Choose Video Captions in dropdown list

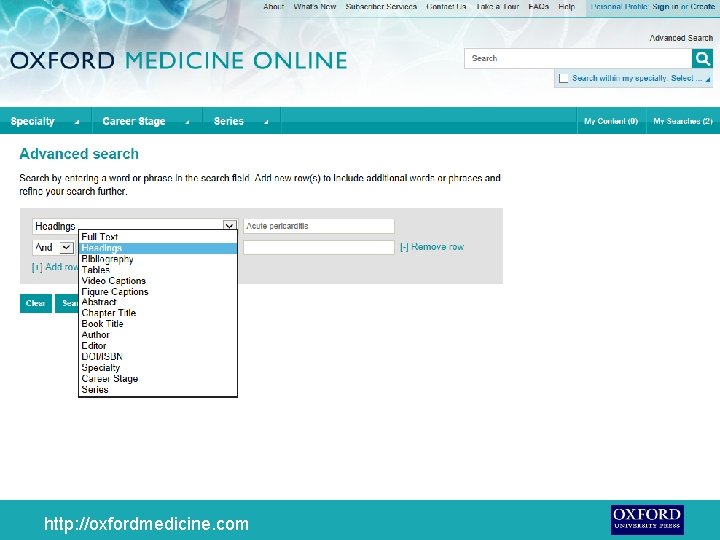(x=158, y=281)
